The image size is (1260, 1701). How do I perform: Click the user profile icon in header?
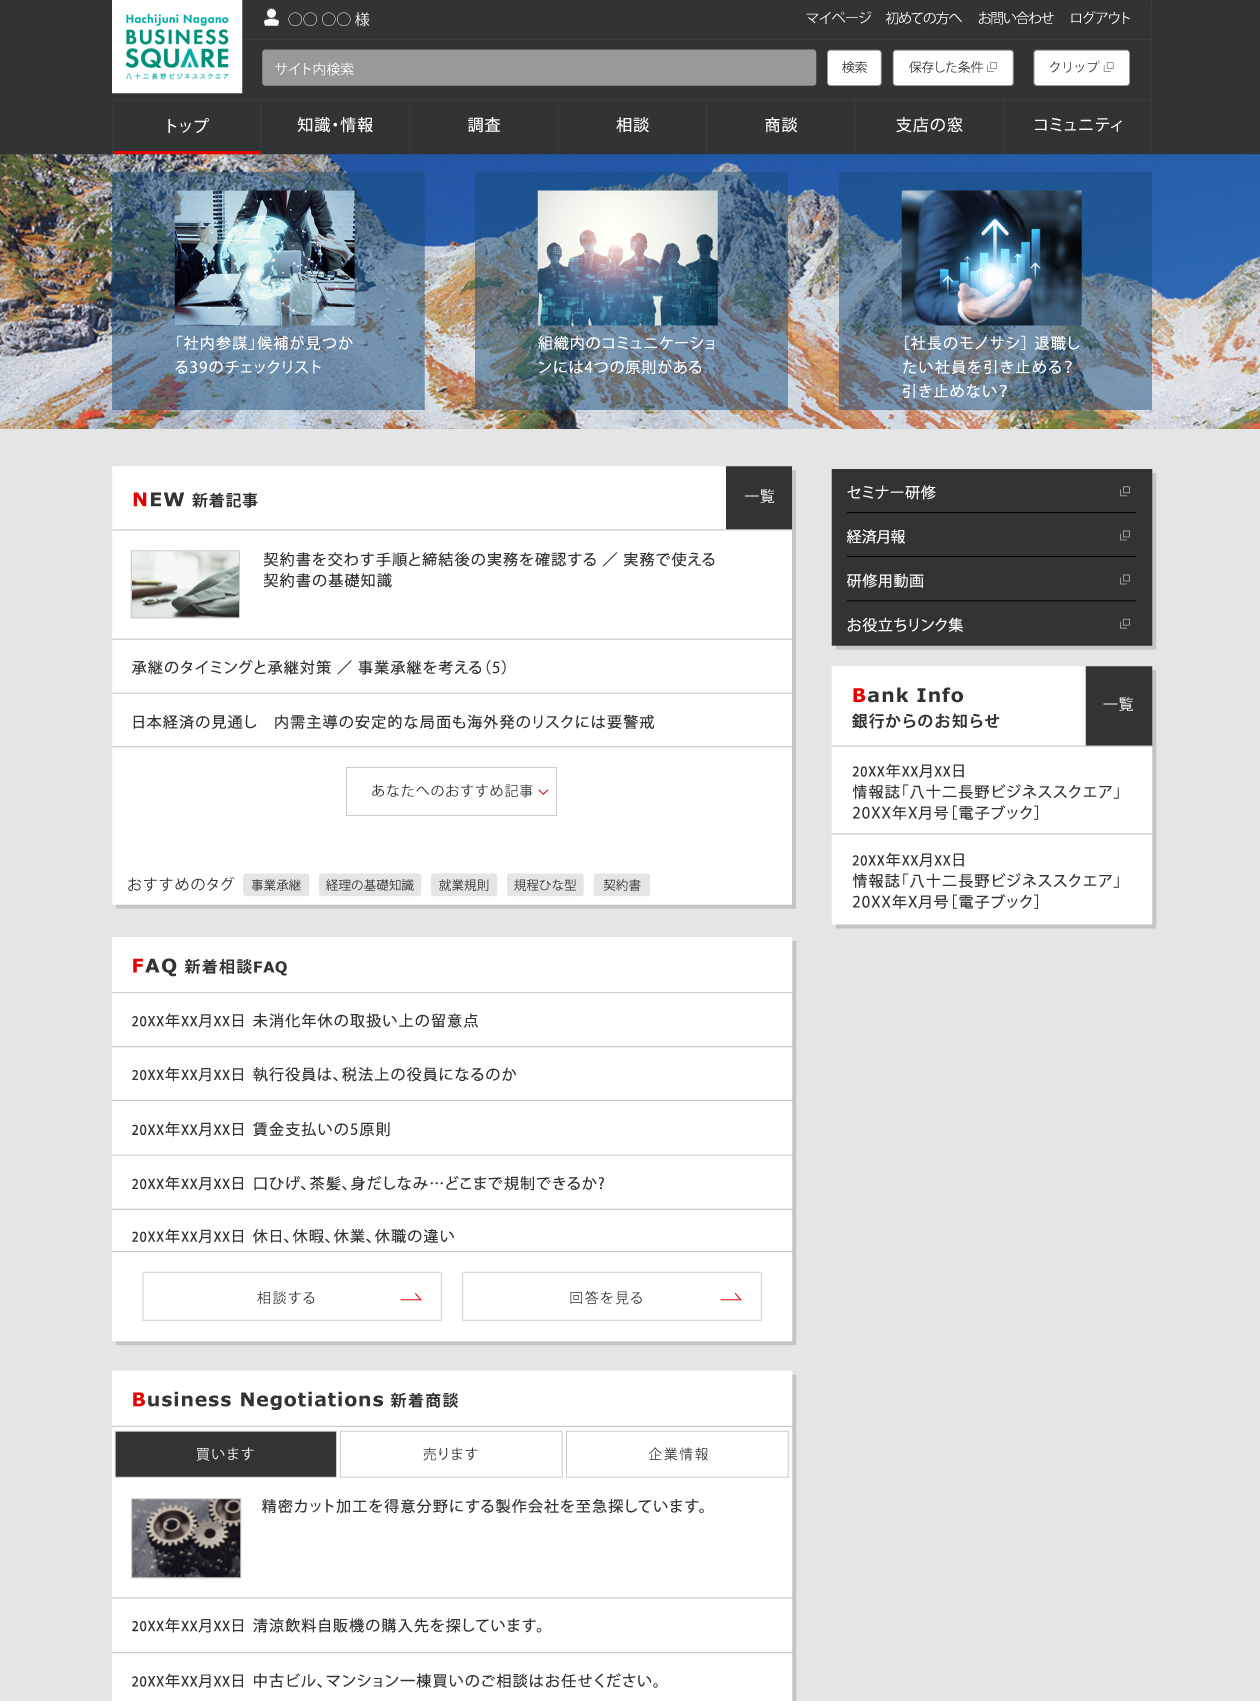click(x=271, y=18)
